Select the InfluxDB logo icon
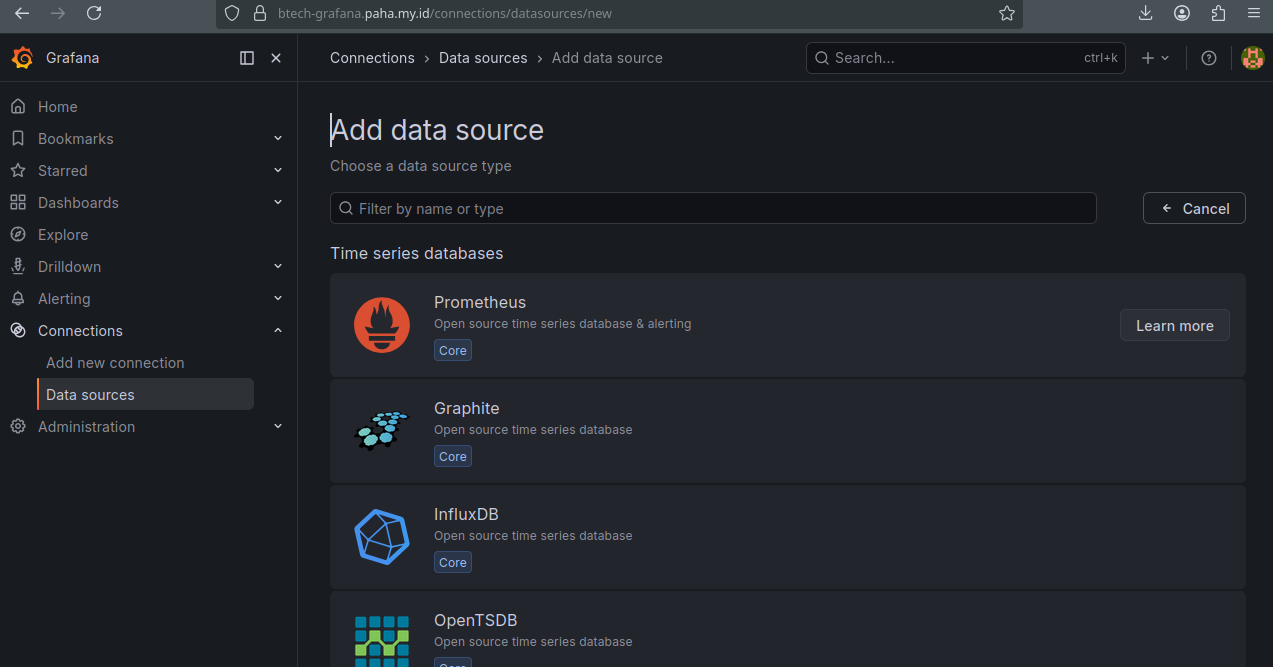Viewport: 1273px width, 667px height. 382,537
